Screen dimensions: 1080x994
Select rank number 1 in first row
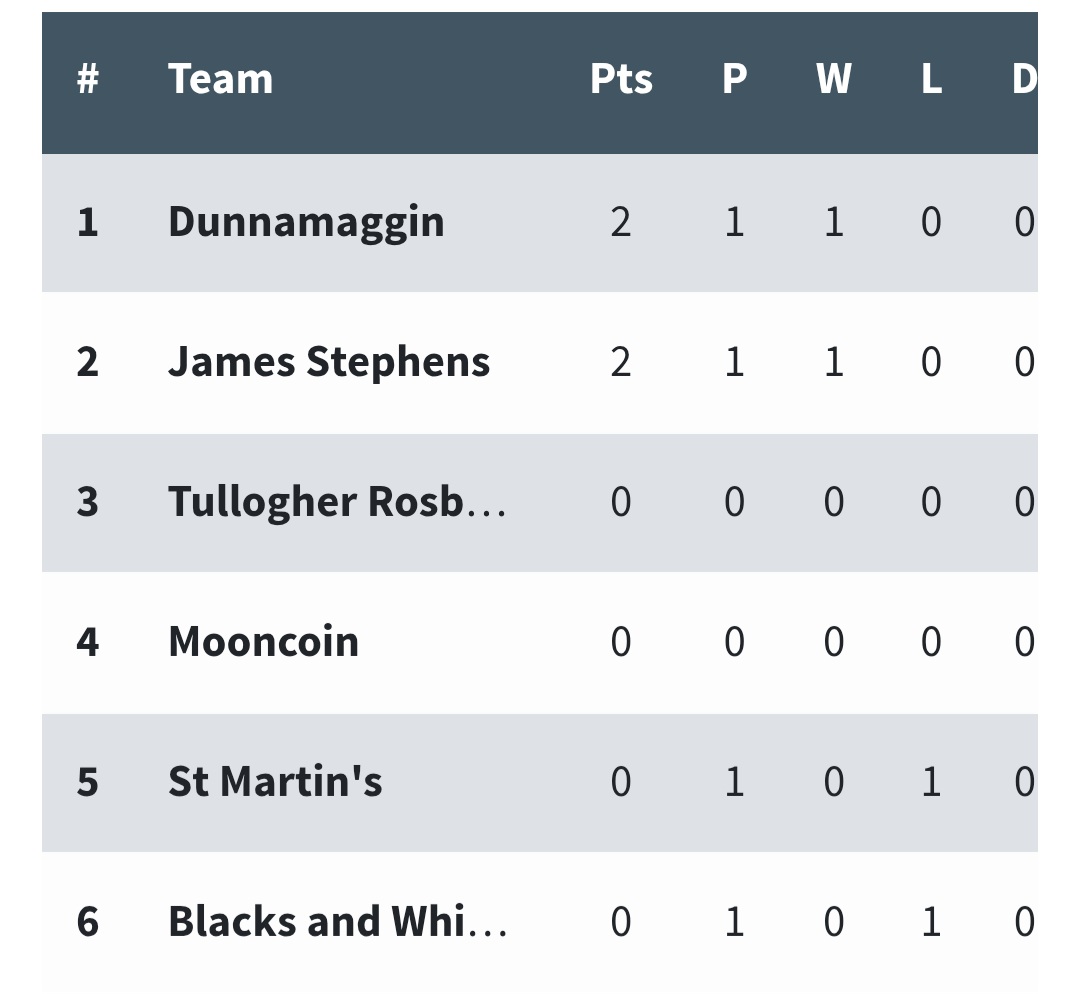[x=88, y=222]
